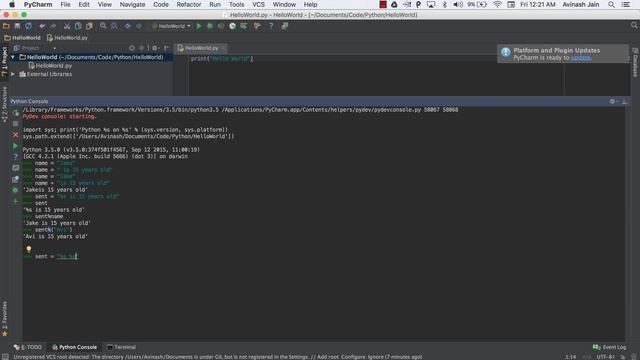
Task: Show console help question mark icon
Action: click(x=16, y=157)
